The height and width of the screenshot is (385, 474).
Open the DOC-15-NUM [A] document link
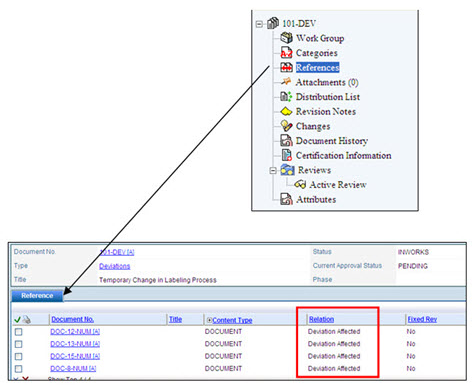[75, 356]
